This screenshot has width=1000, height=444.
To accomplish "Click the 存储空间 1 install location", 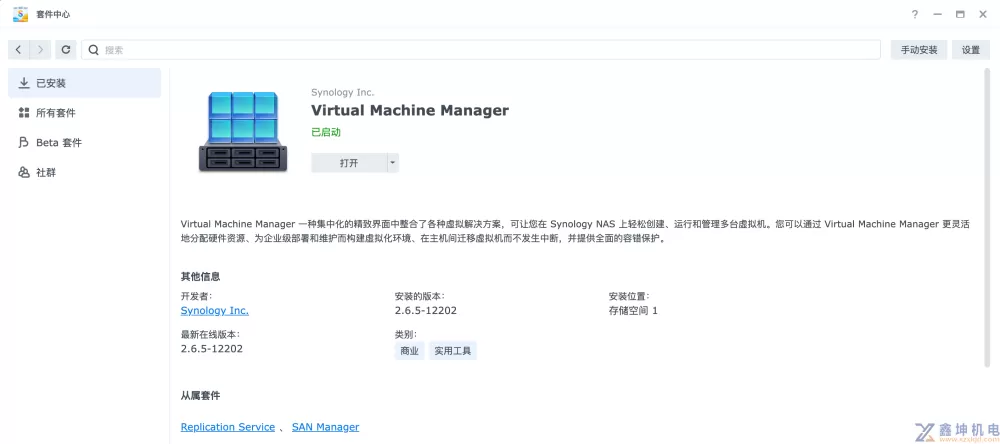I will [633, 311].
